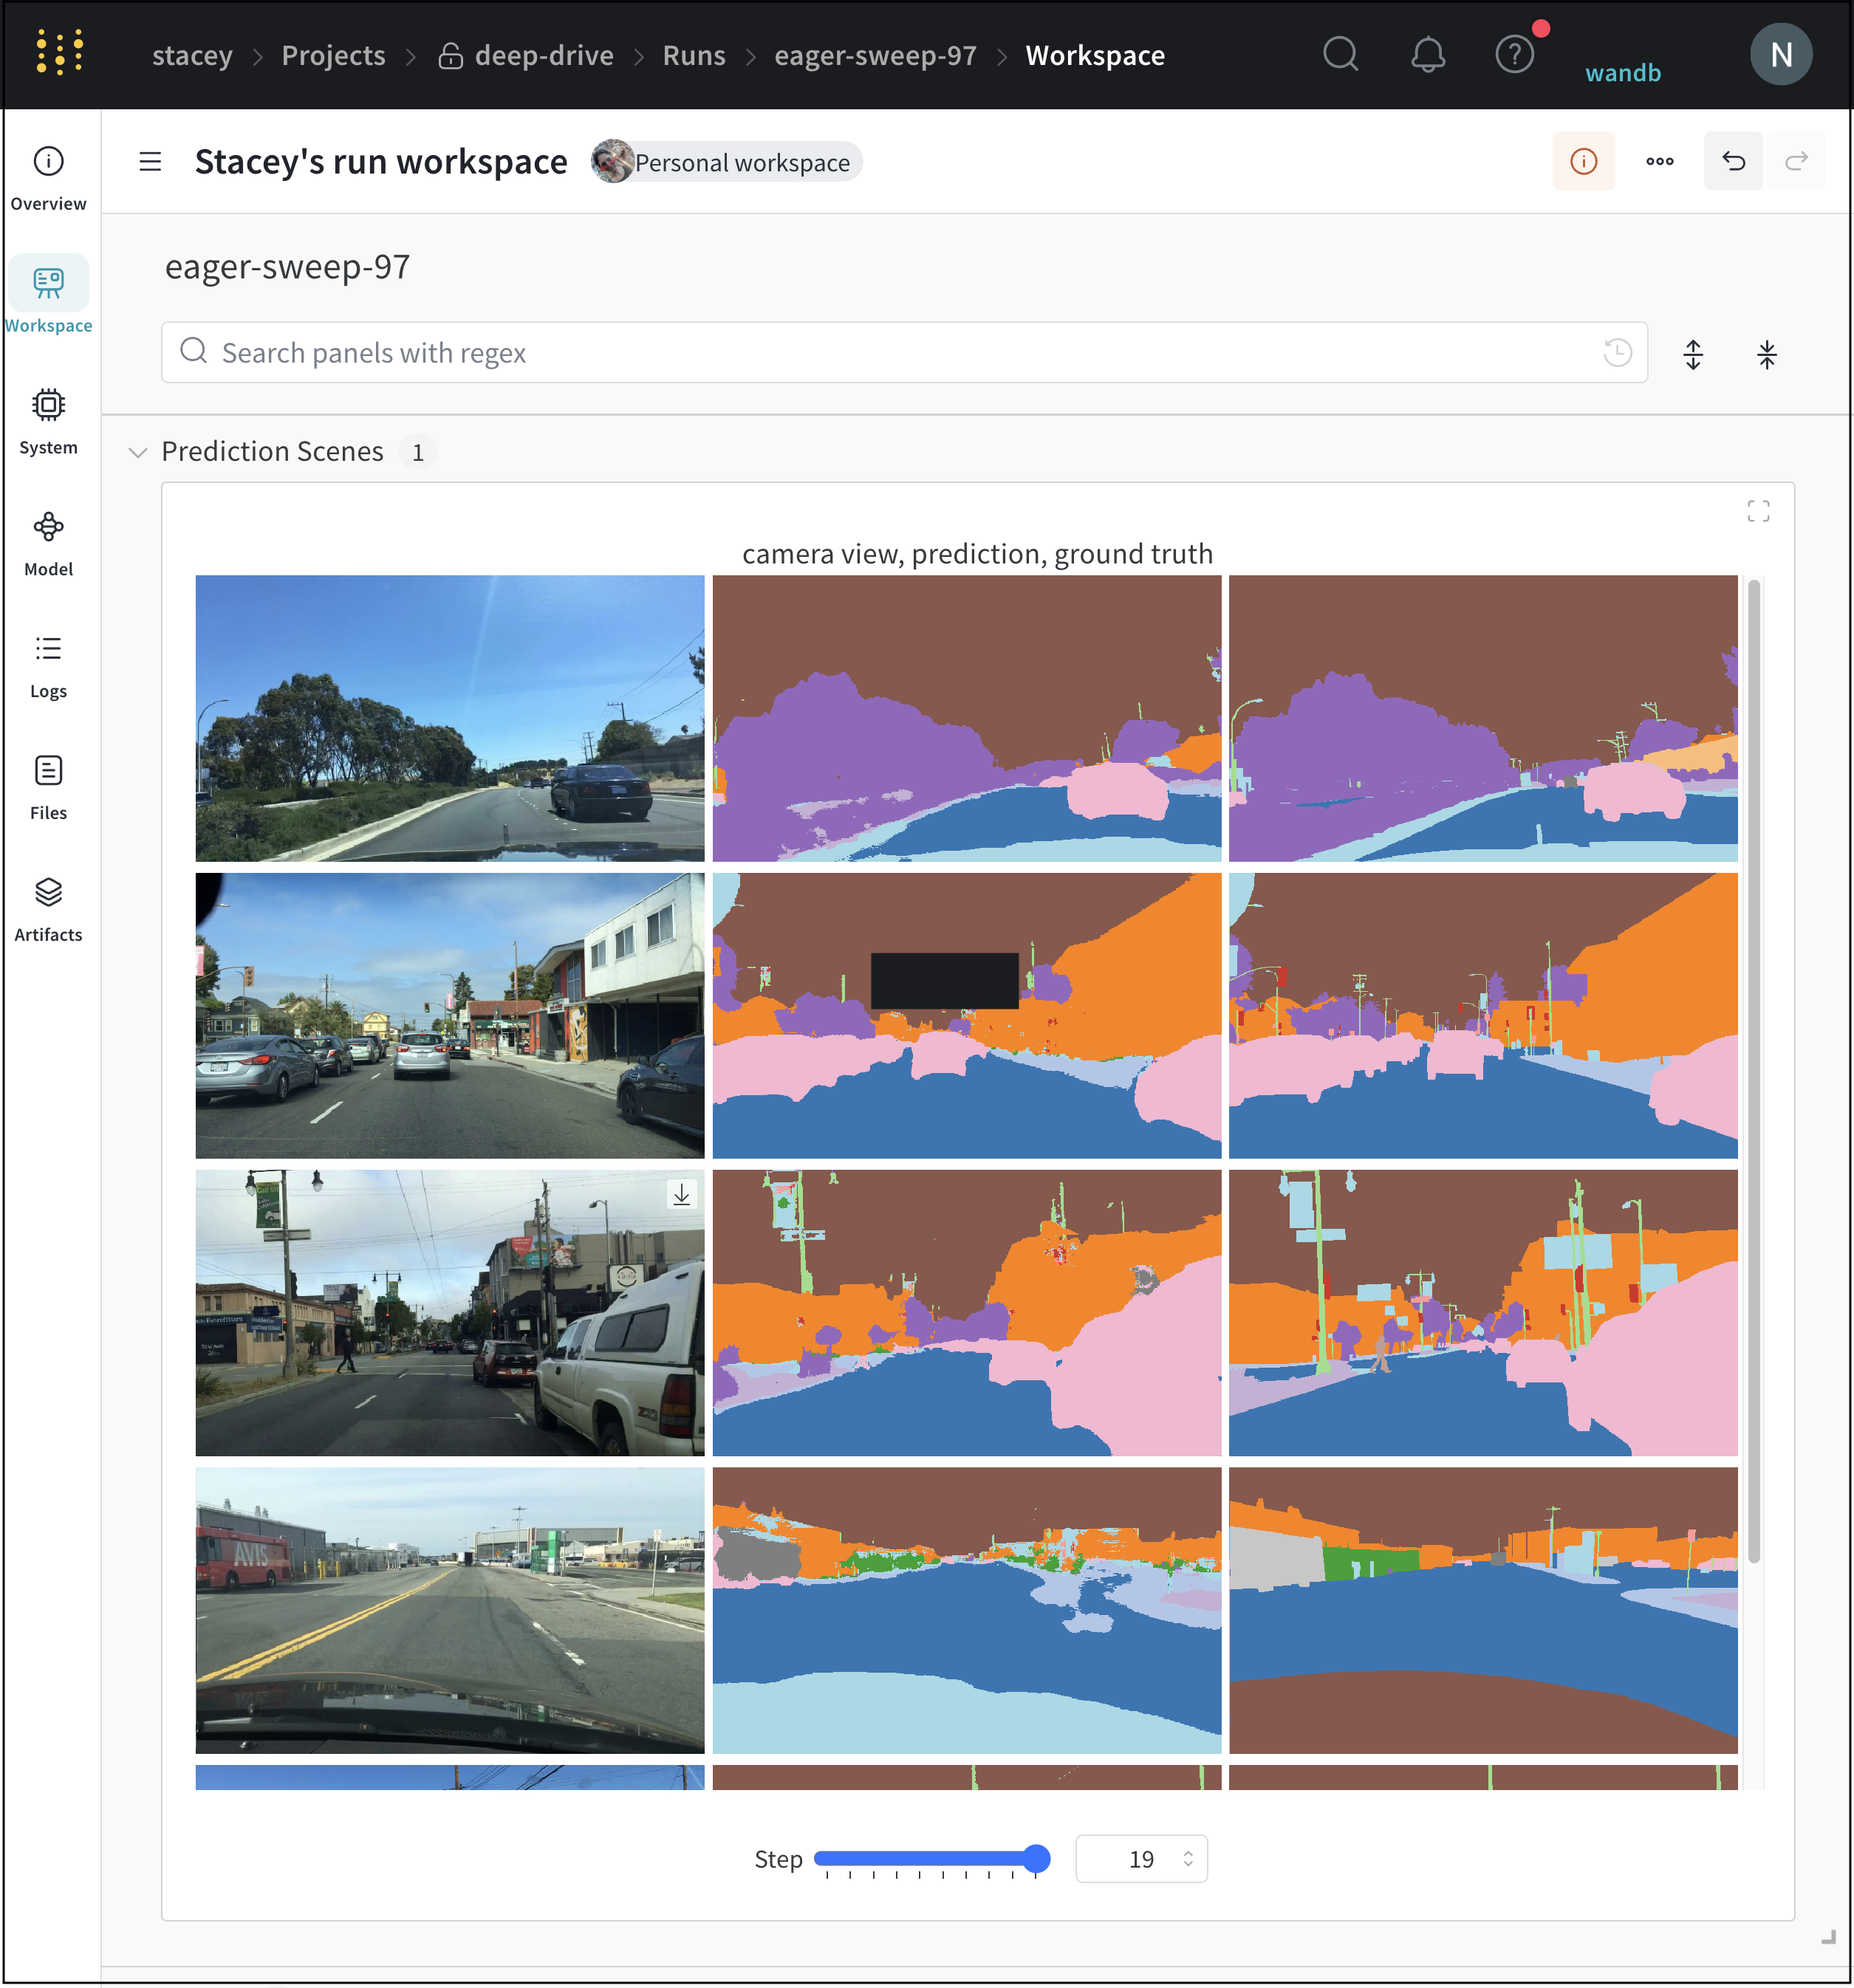Viewport: 1854px width, 1988px height.
Task: Click inside the panel search field
Action: (700, 352)
